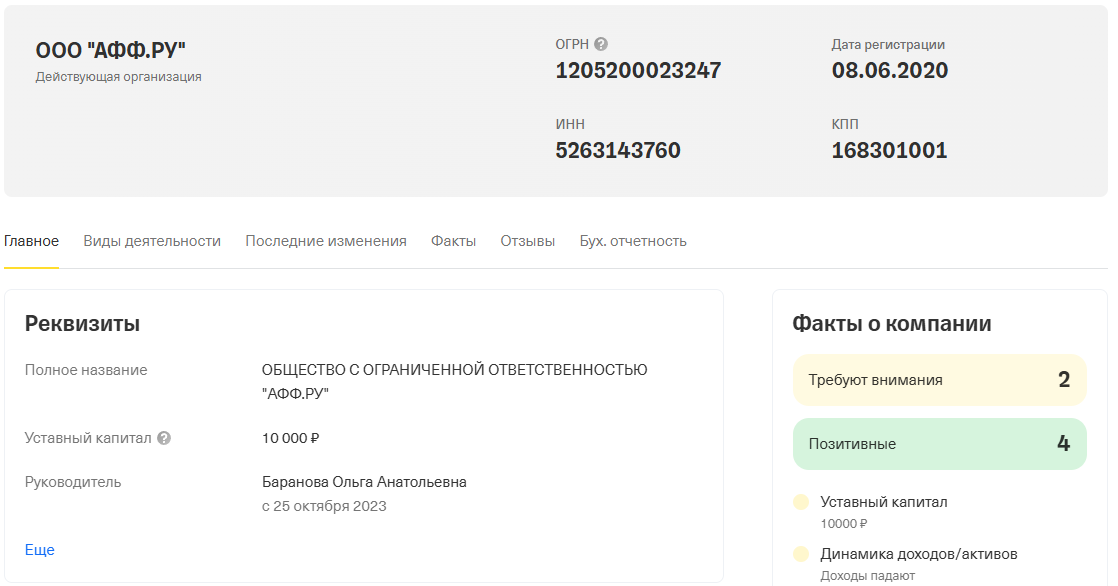1118x586 pixels.
Task: Click the registration date 08.06.2020
Action: pos(889,71)
